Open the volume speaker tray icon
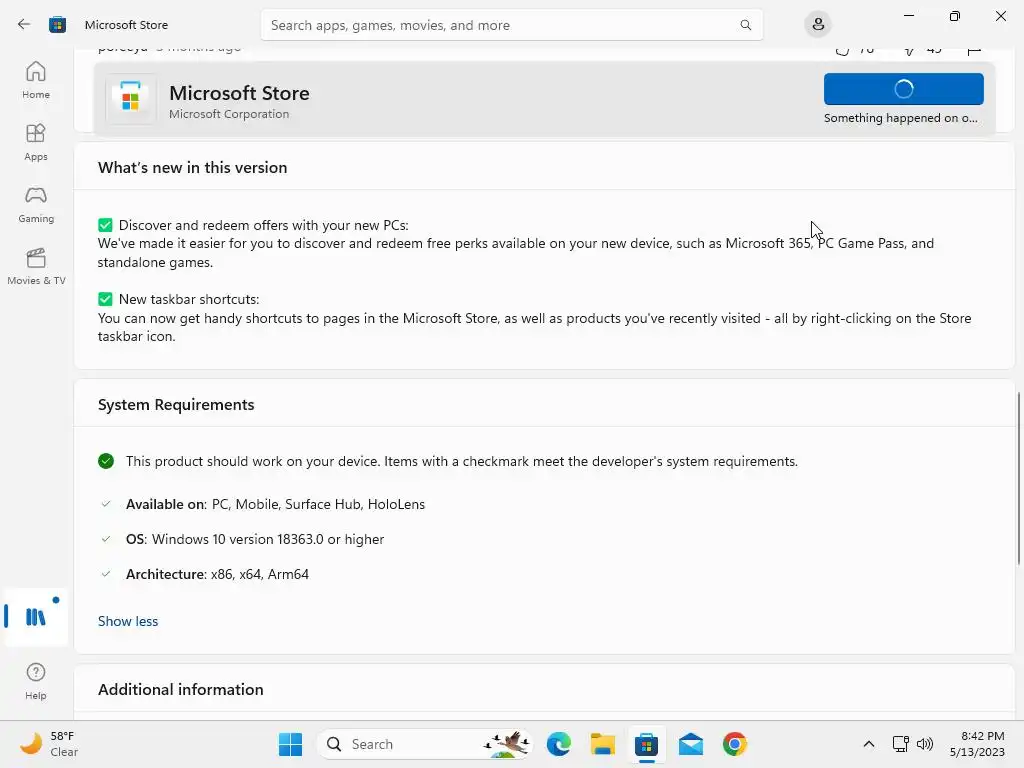Image resolution: width=1024 pixels, height=768 pixels. [925, 744]
